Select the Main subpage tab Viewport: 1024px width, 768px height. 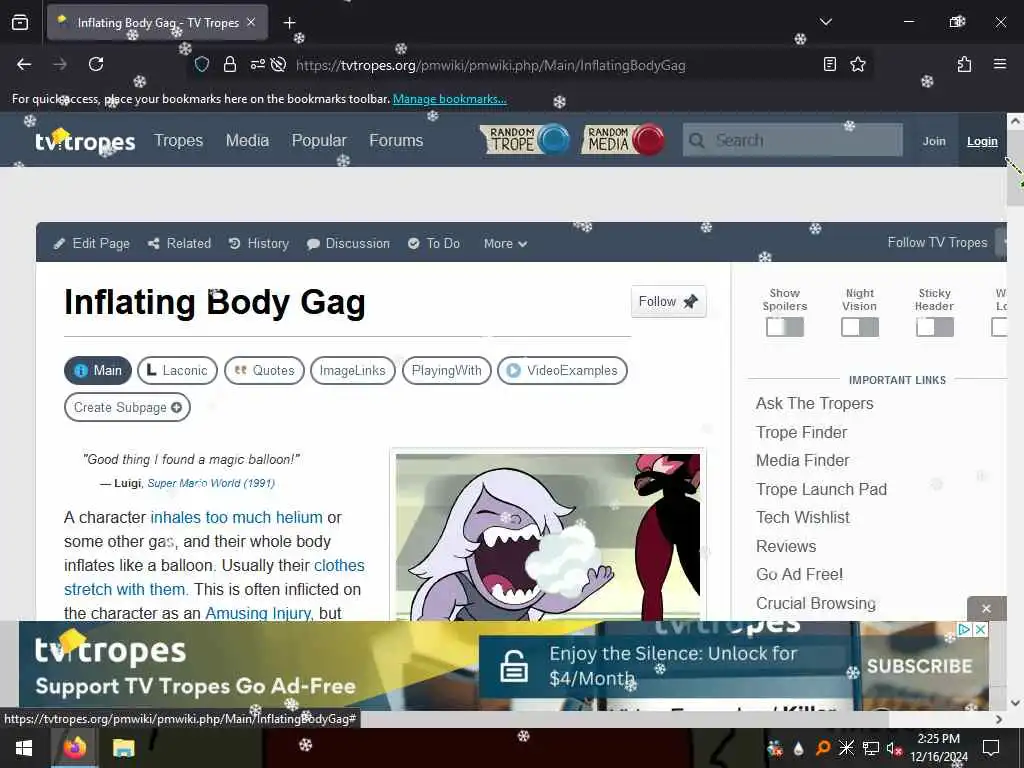pos(98,370)
